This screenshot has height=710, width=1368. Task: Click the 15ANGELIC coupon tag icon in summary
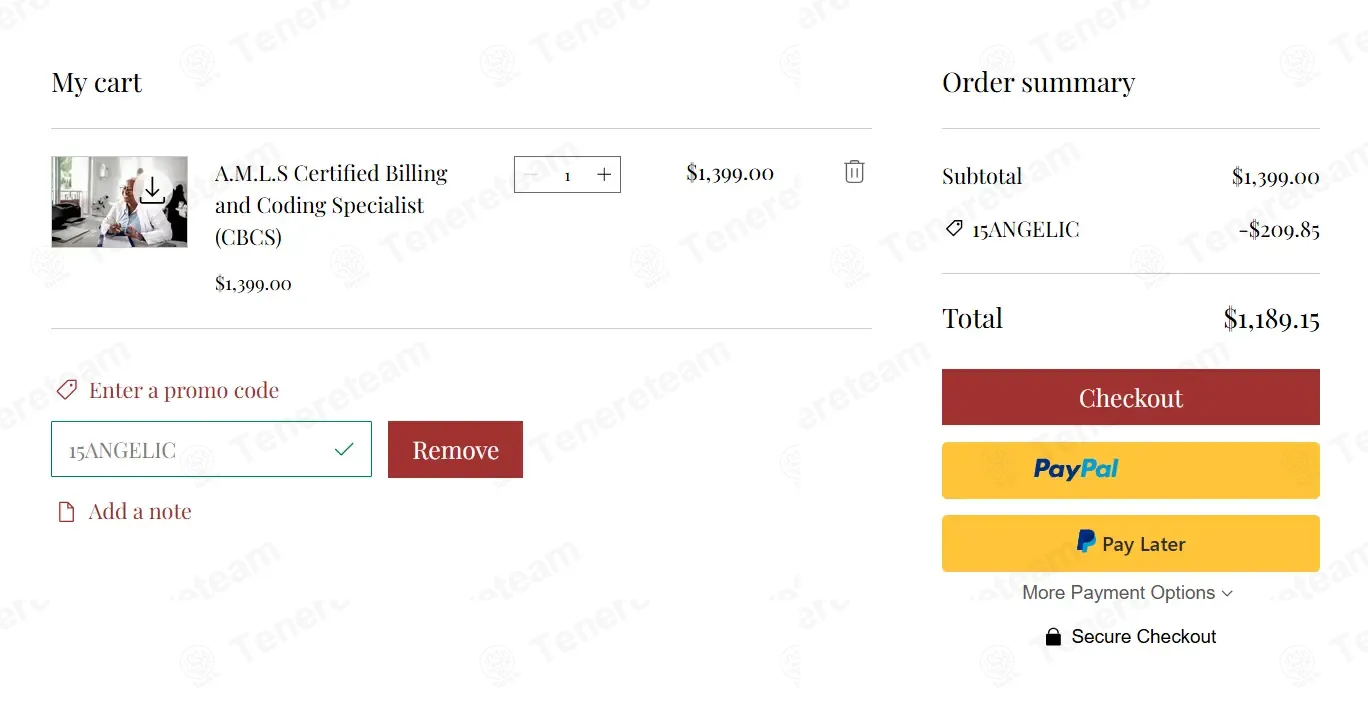954,229
